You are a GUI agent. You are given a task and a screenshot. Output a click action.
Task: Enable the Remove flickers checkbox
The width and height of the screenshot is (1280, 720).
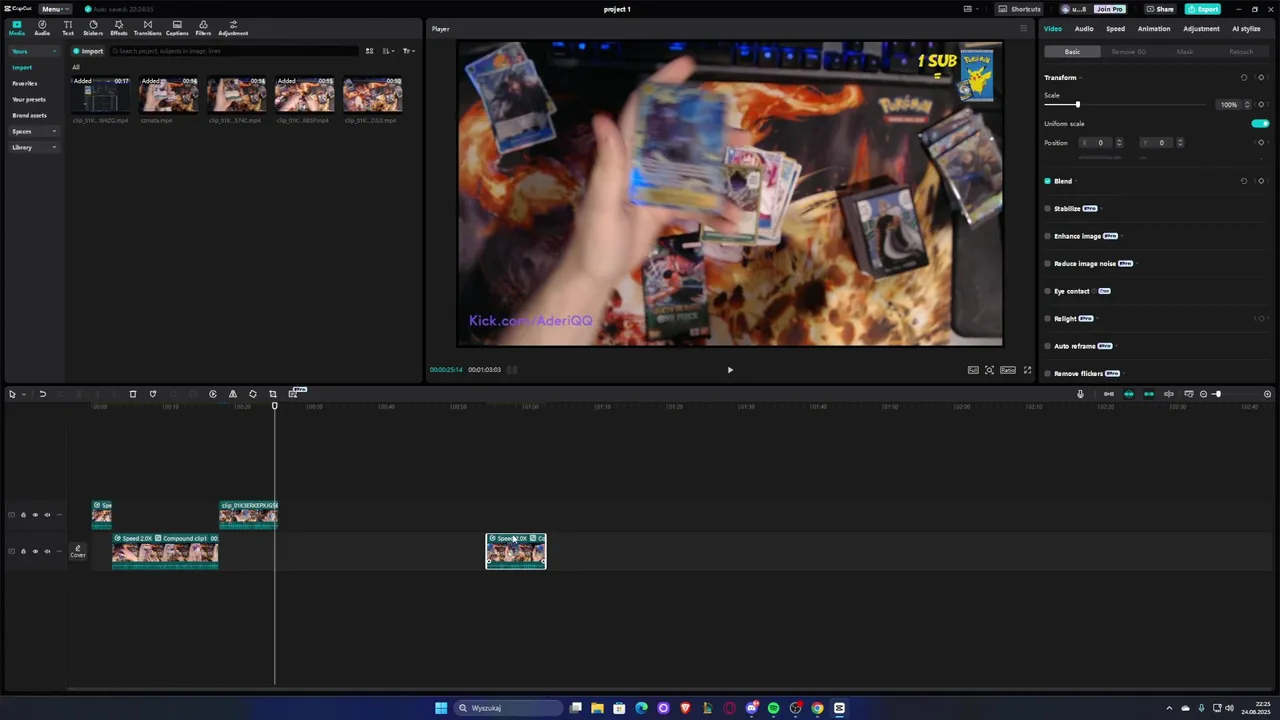click(1048, 374)
